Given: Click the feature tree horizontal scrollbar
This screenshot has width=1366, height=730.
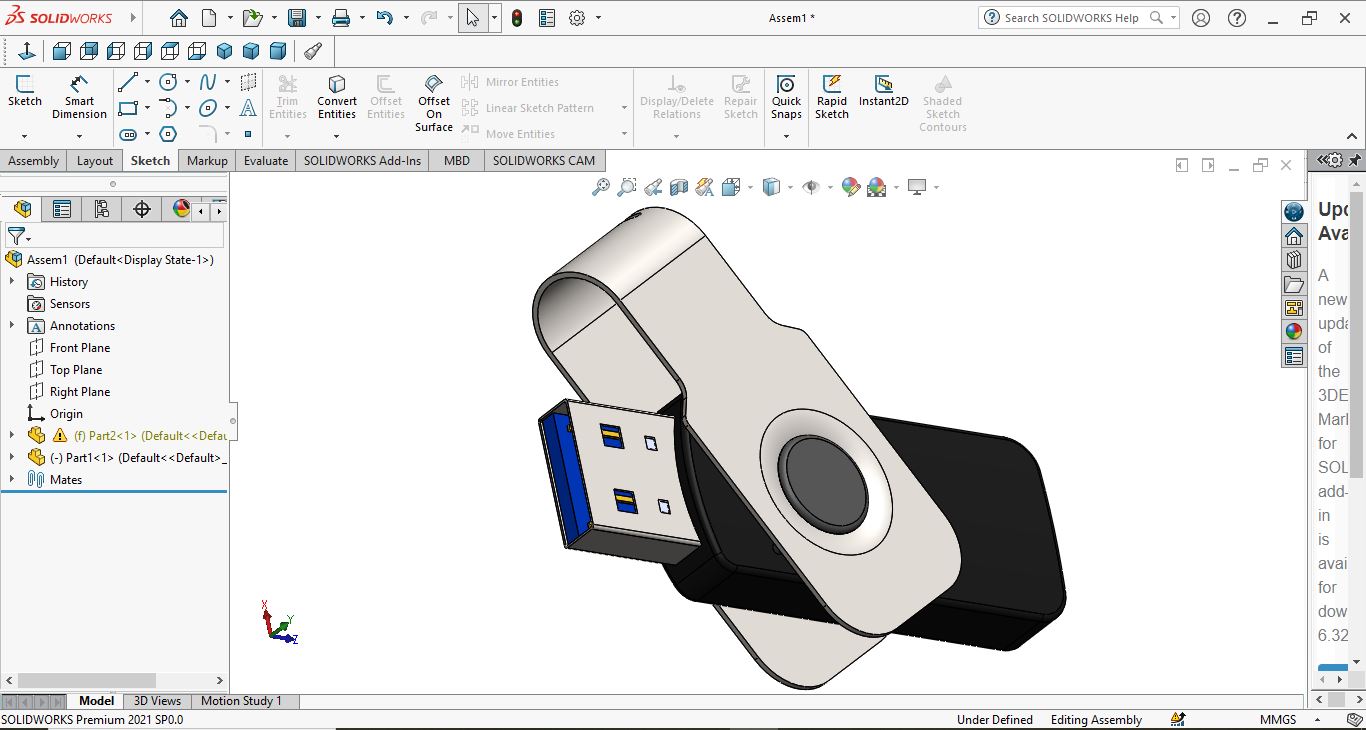Looking at the screenshot, I should pos(87,680).
